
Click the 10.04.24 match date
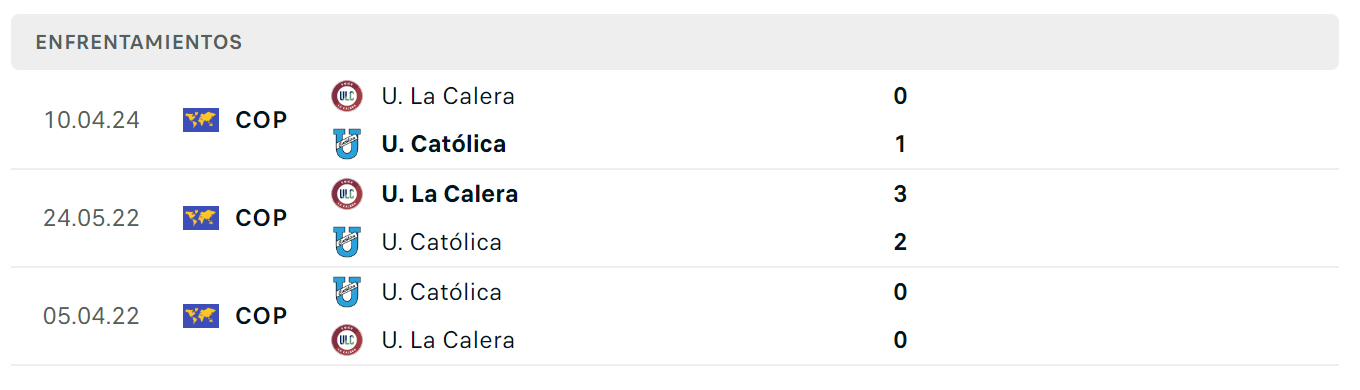click(91, 120)
